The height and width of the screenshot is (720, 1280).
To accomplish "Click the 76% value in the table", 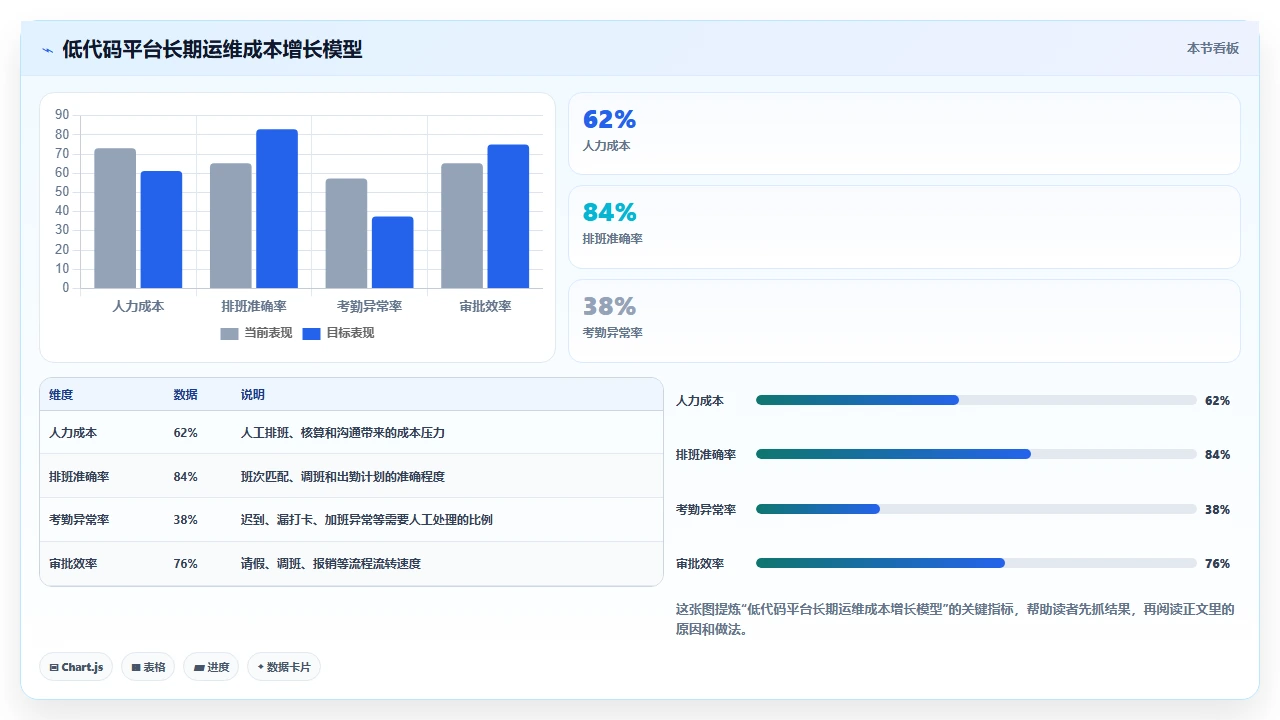I will click(x=185, y=564).
